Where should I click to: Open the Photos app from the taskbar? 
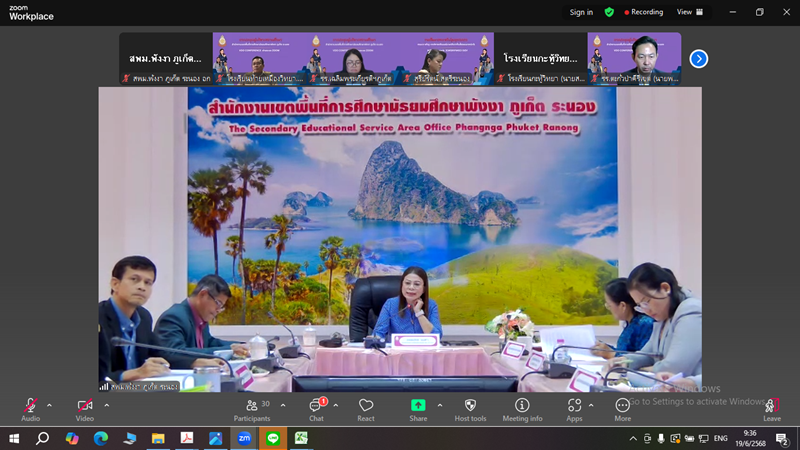215,438
